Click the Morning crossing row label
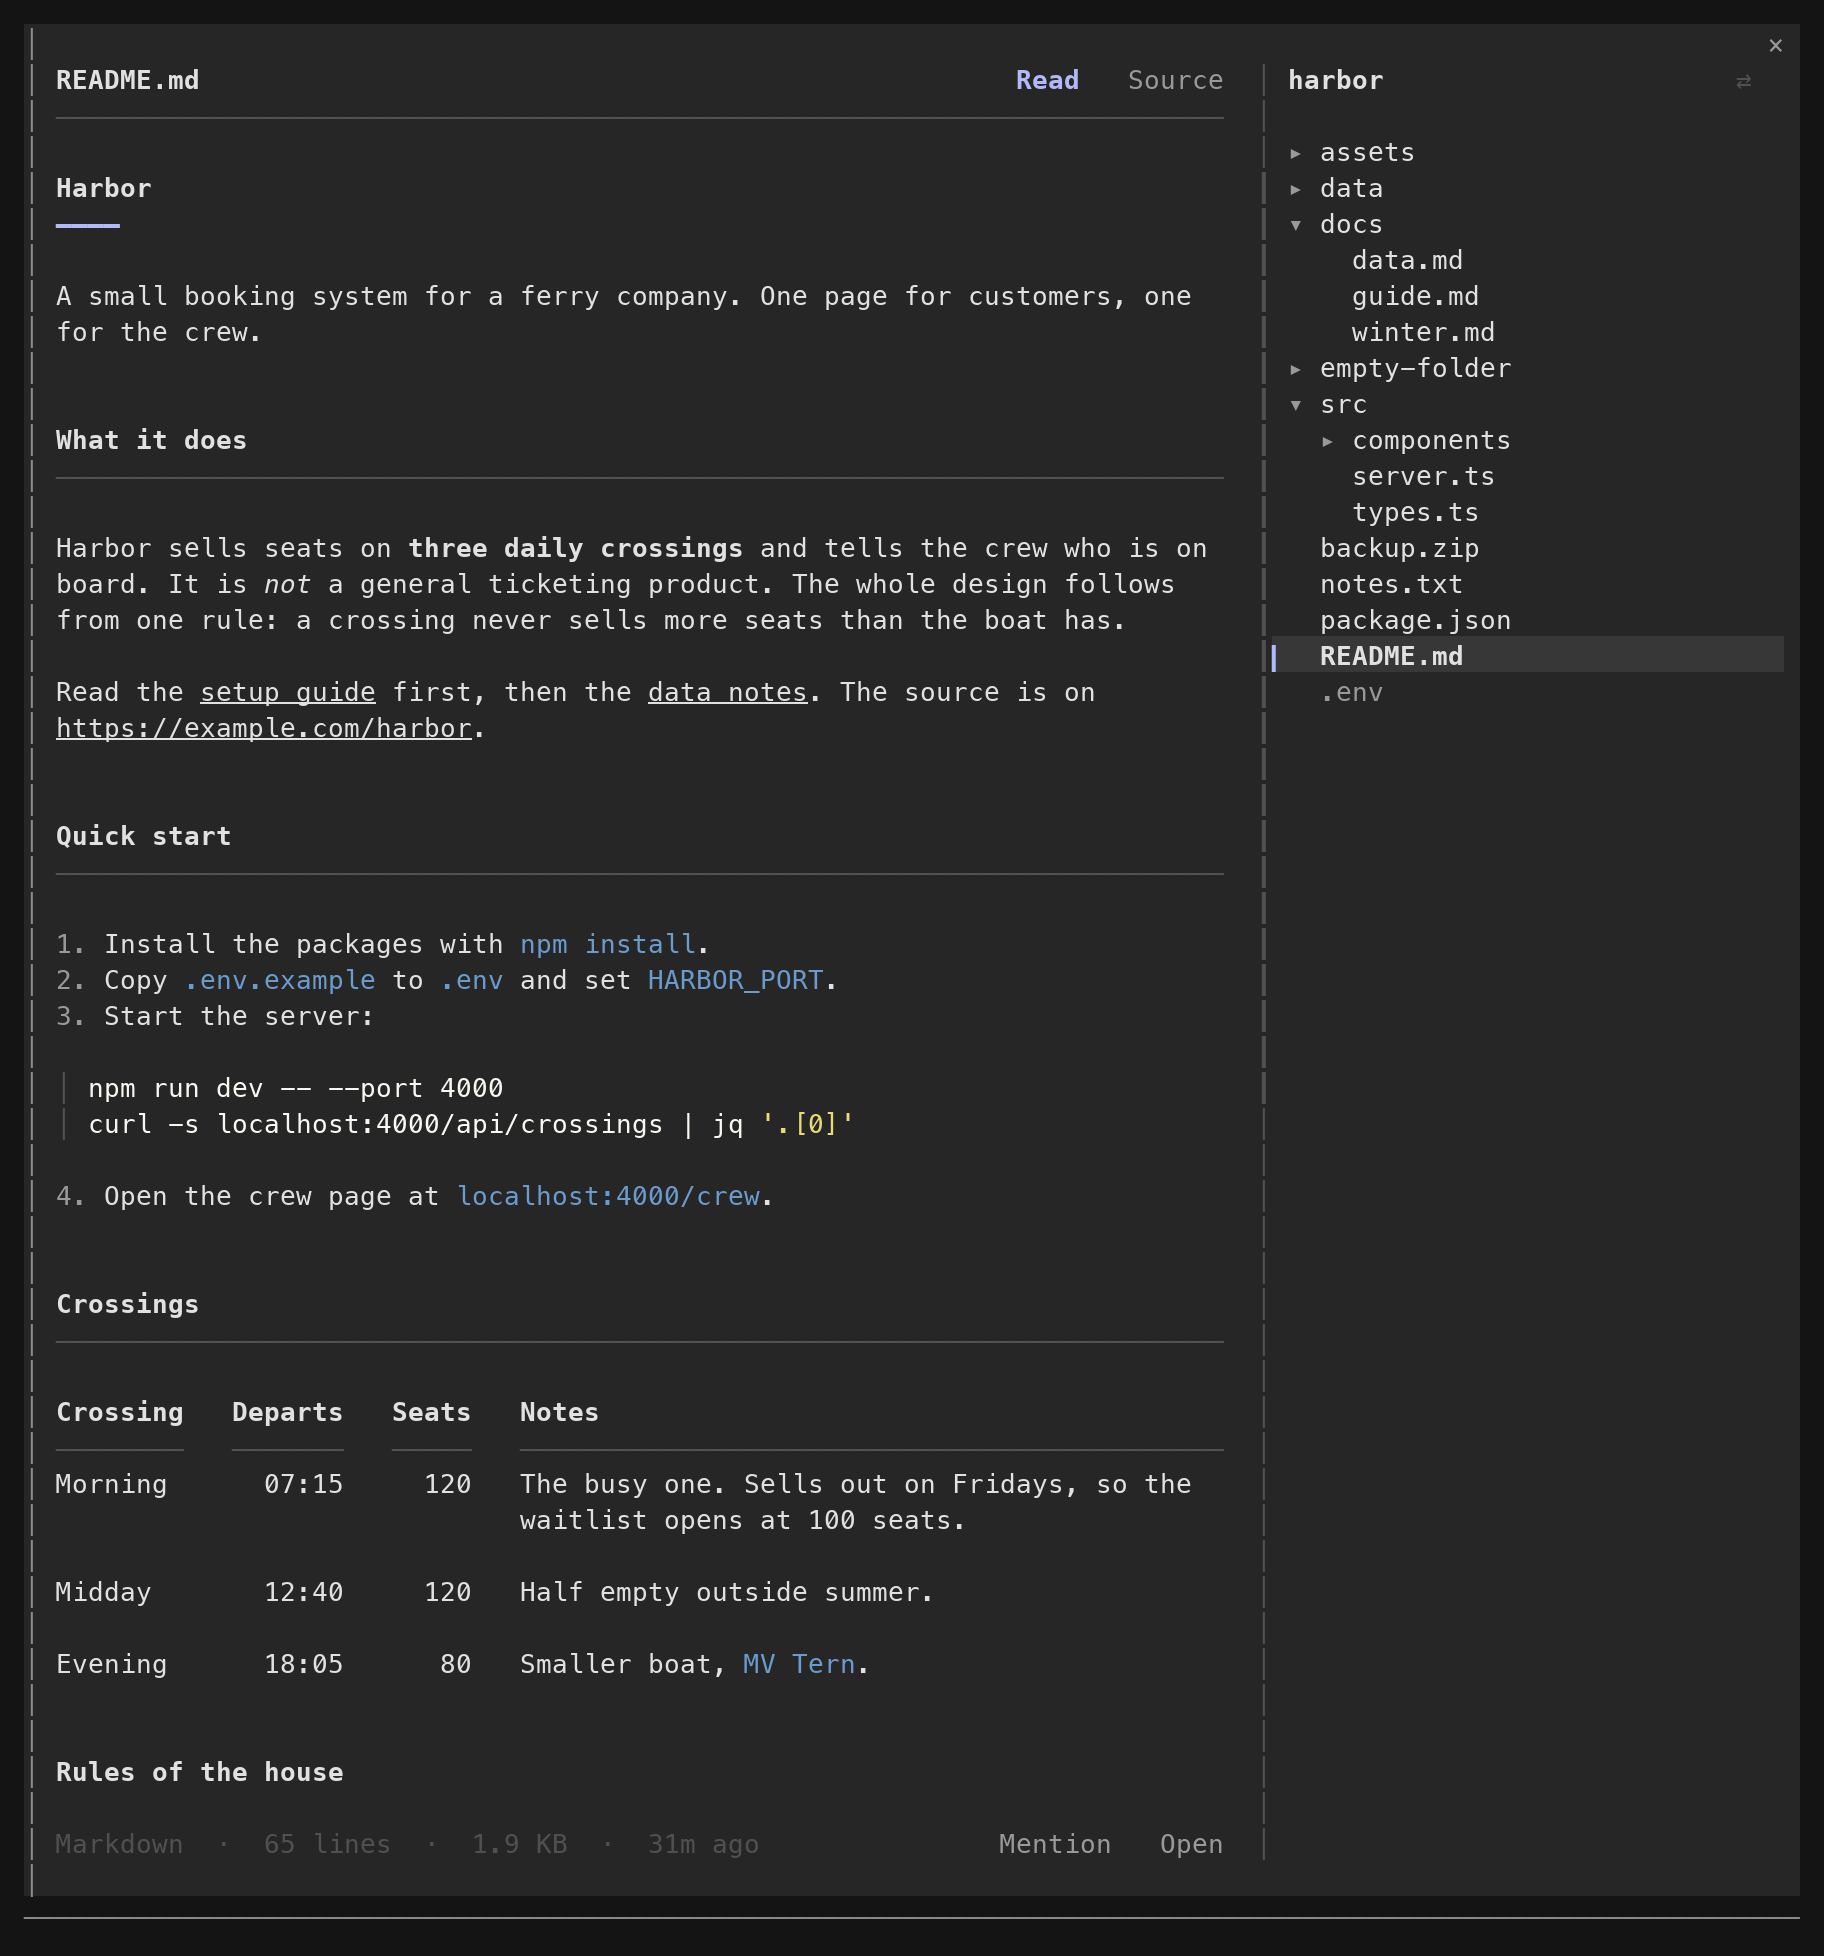The height and width of the screenshot is (1956, 1824). (x=111, y=1484)
